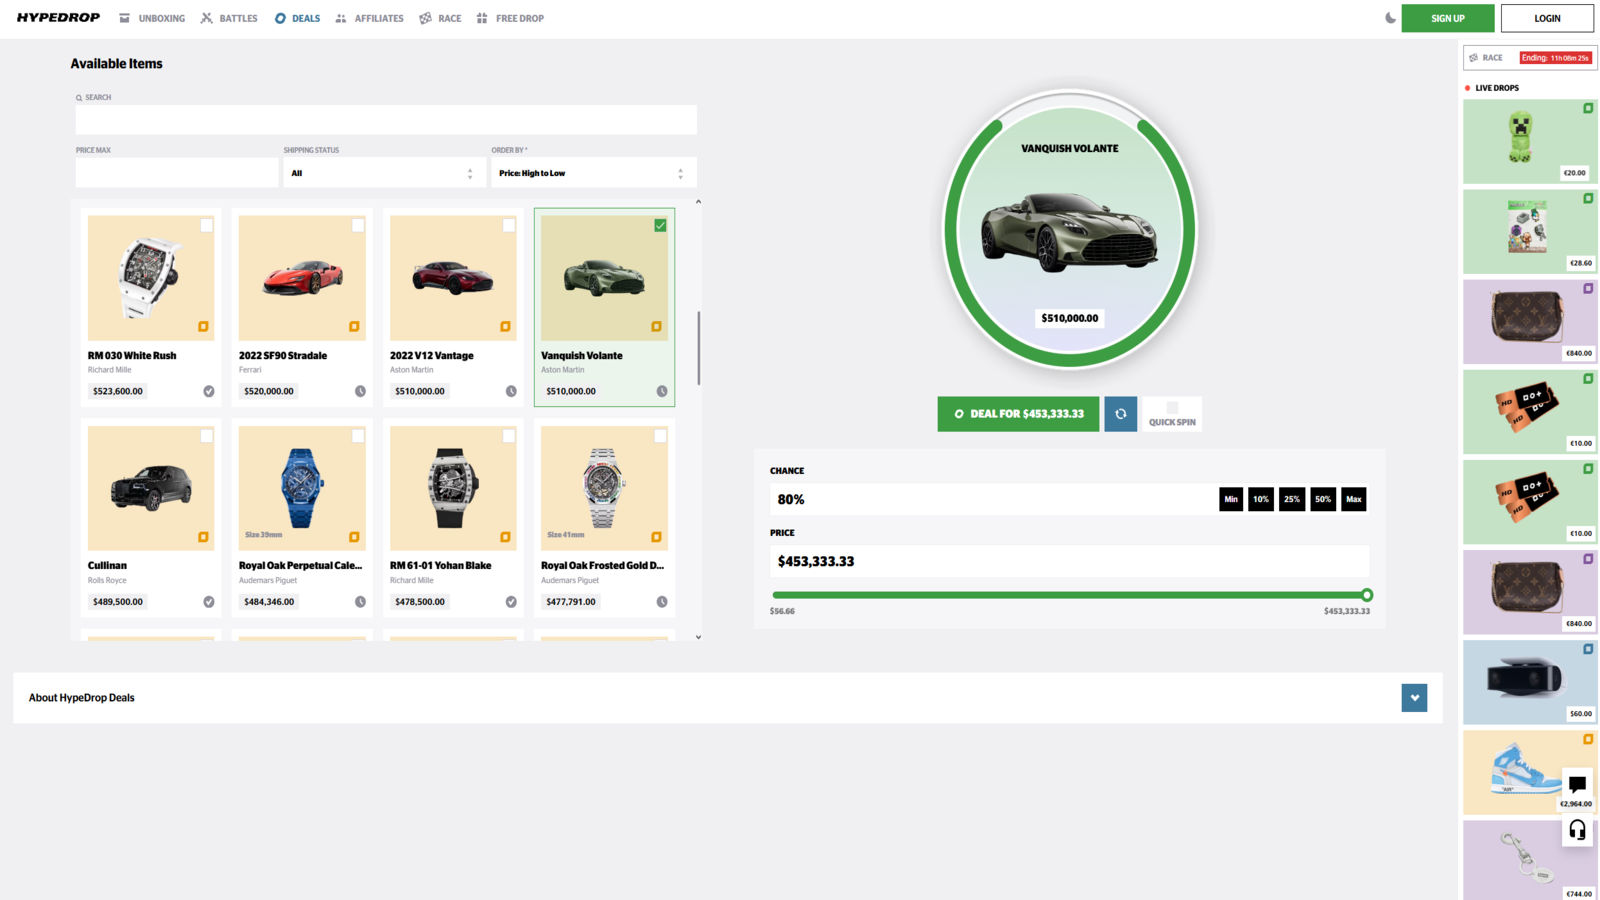Image resolution: width=1600 pixels, height=900 pixels.
Task: Check the 2022 SF90 Stradale checkbox
Action: [x=357, y=226]
